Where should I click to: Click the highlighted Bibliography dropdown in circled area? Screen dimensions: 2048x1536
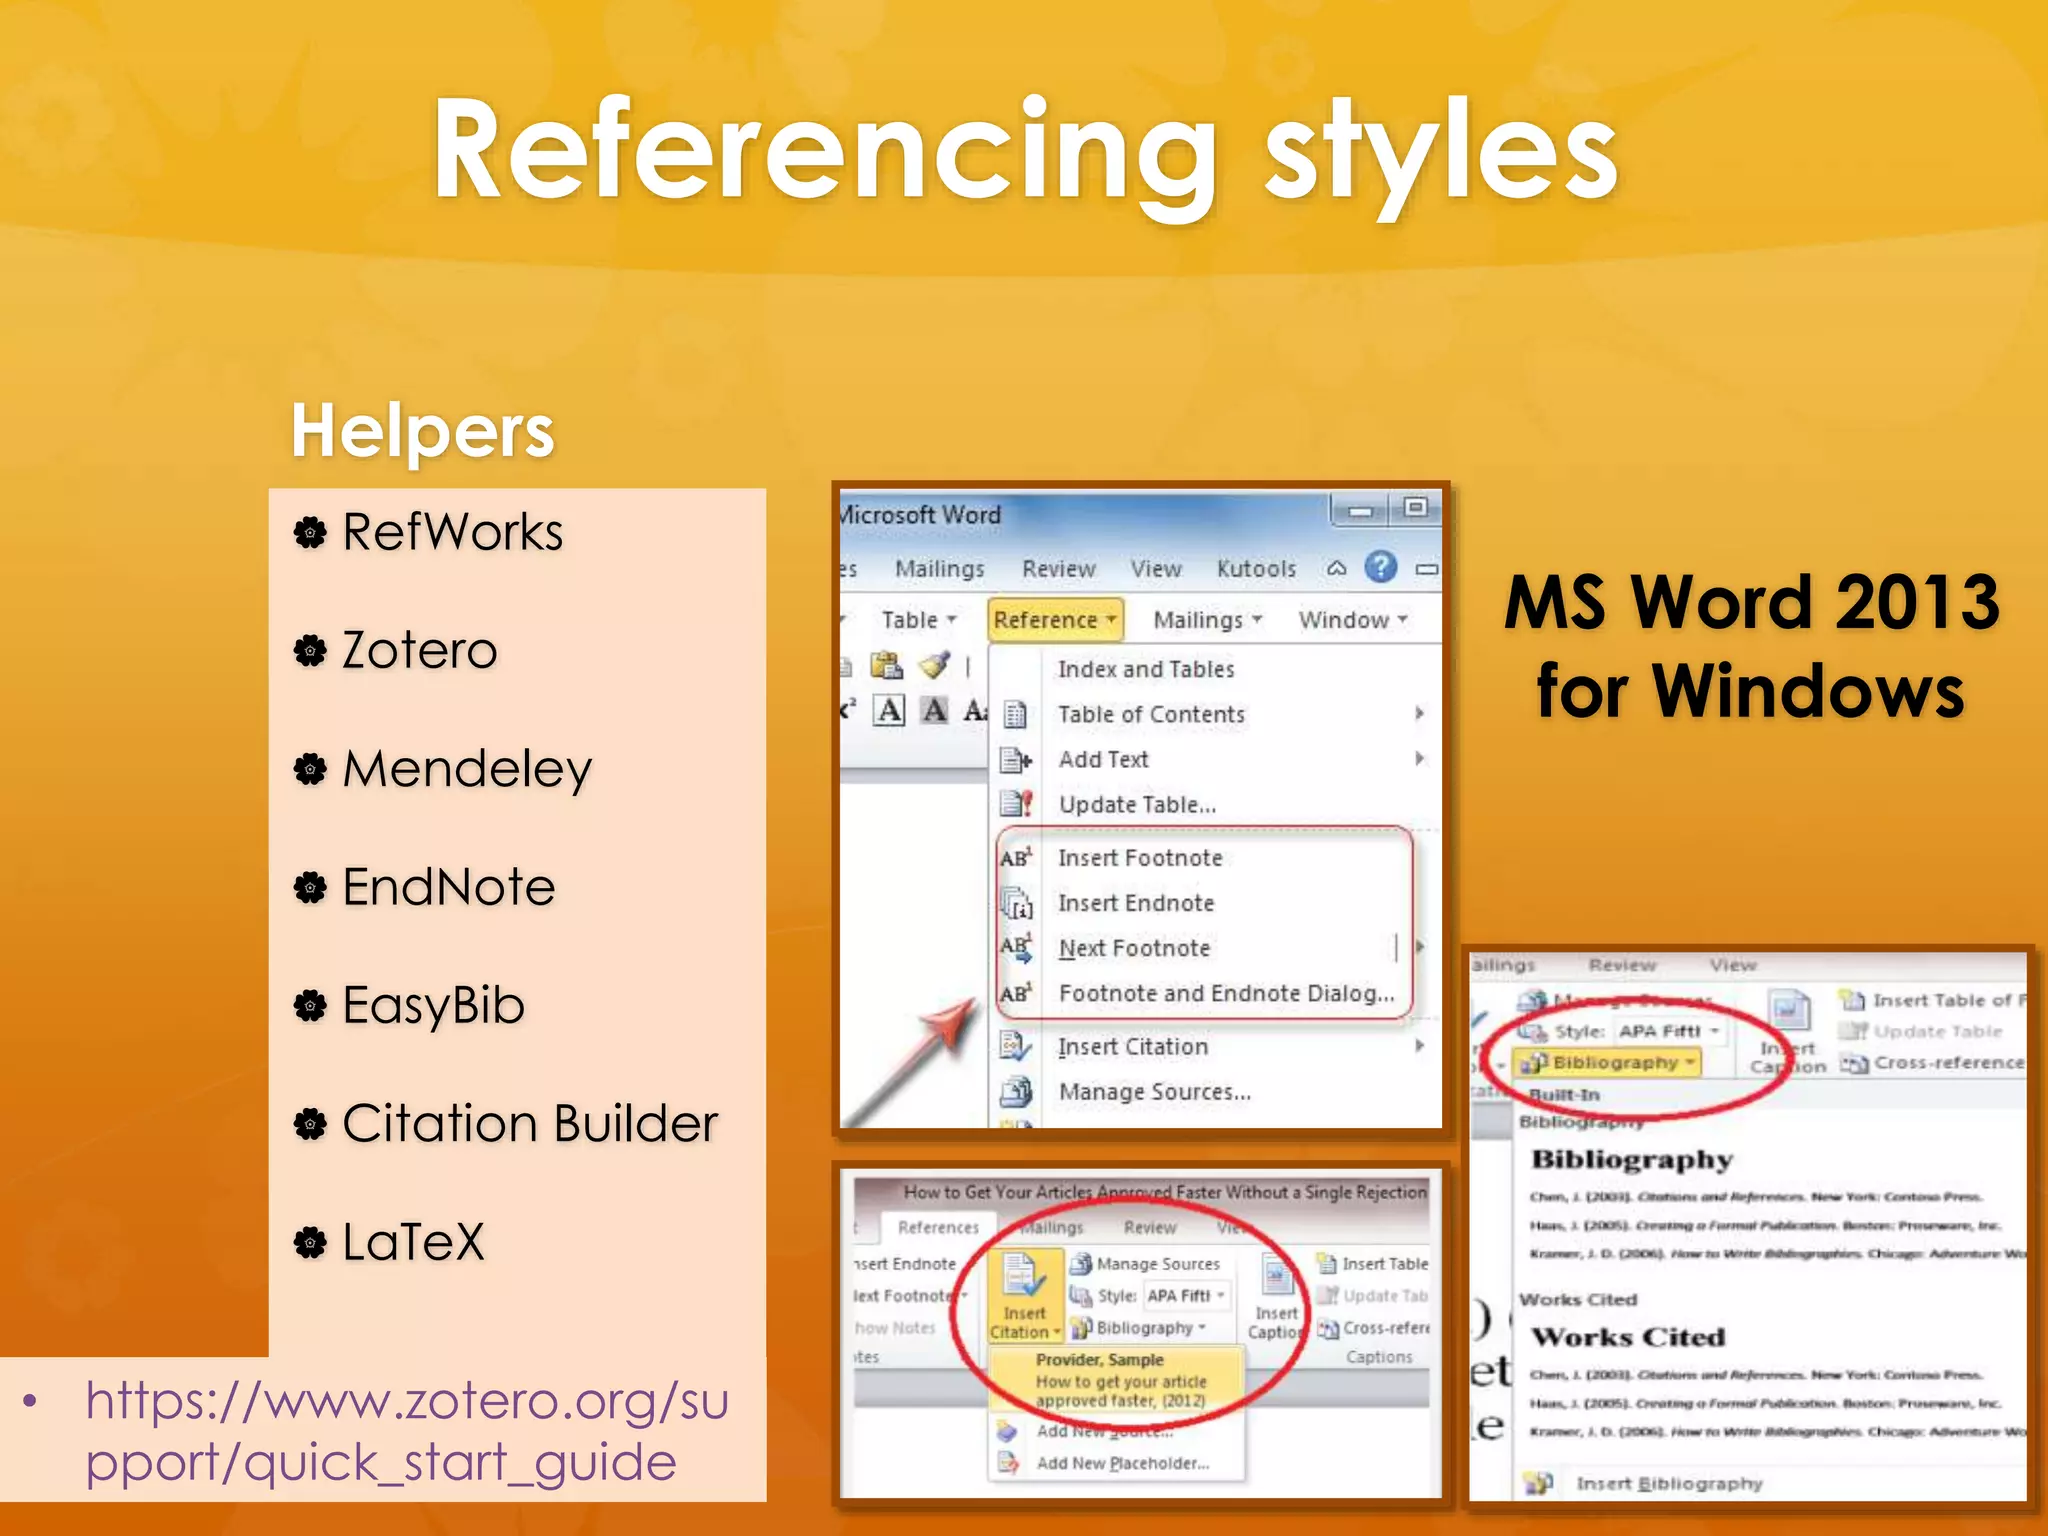(1607, 1063)
